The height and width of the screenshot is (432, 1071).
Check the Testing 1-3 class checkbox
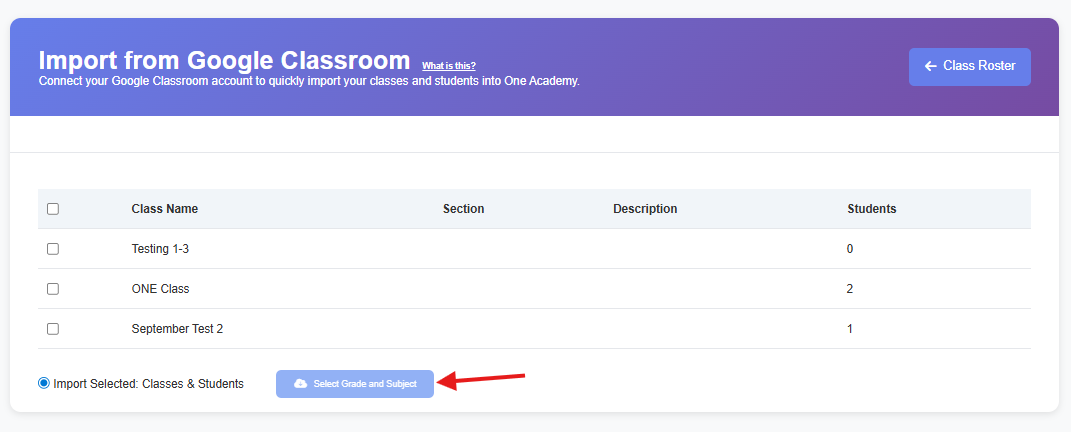pos(53,249)
